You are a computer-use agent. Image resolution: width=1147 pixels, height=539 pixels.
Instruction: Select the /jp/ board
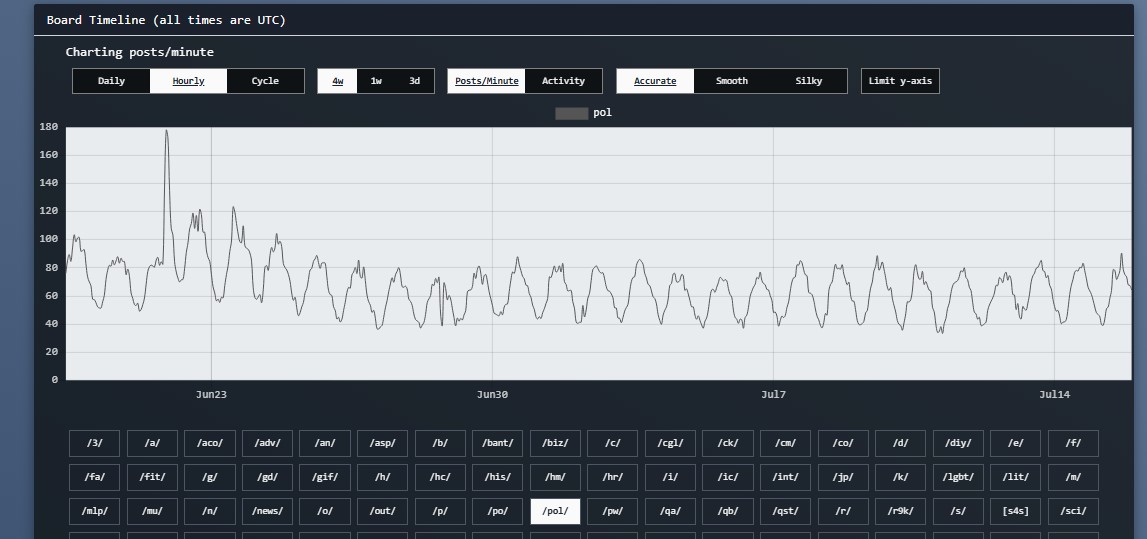click(843, 478)
